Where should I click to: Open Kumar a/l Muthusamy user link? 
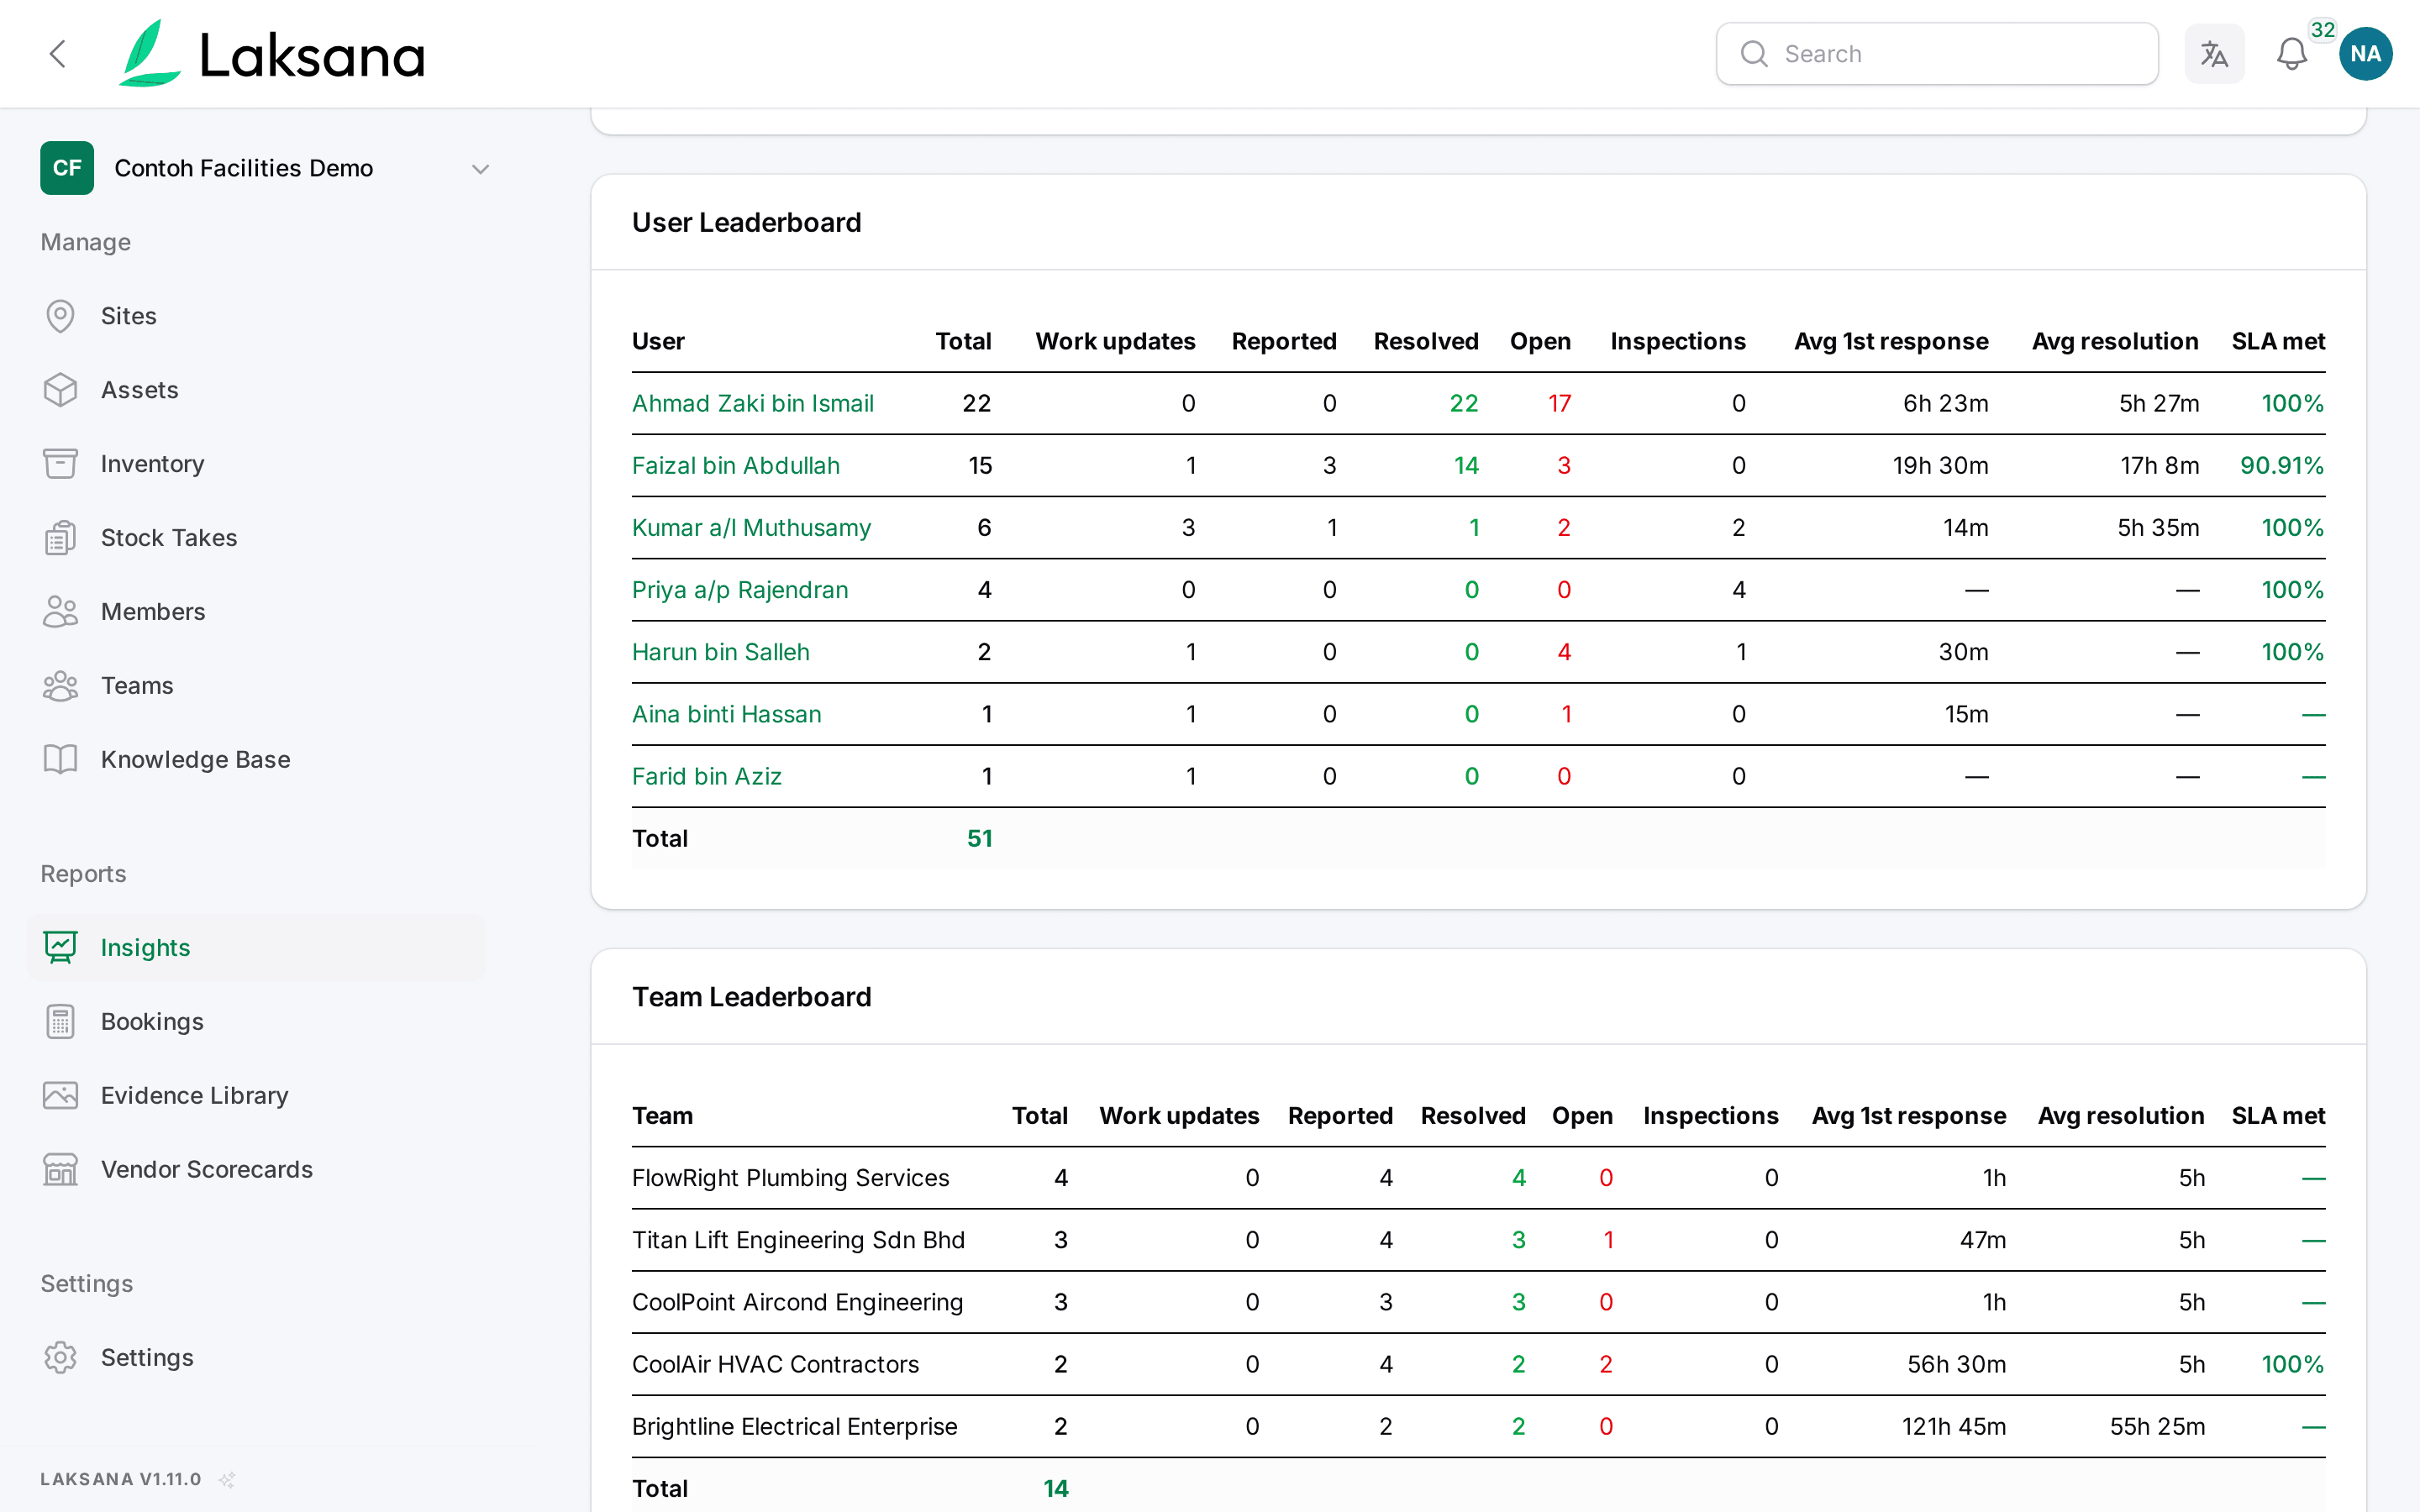751,527
